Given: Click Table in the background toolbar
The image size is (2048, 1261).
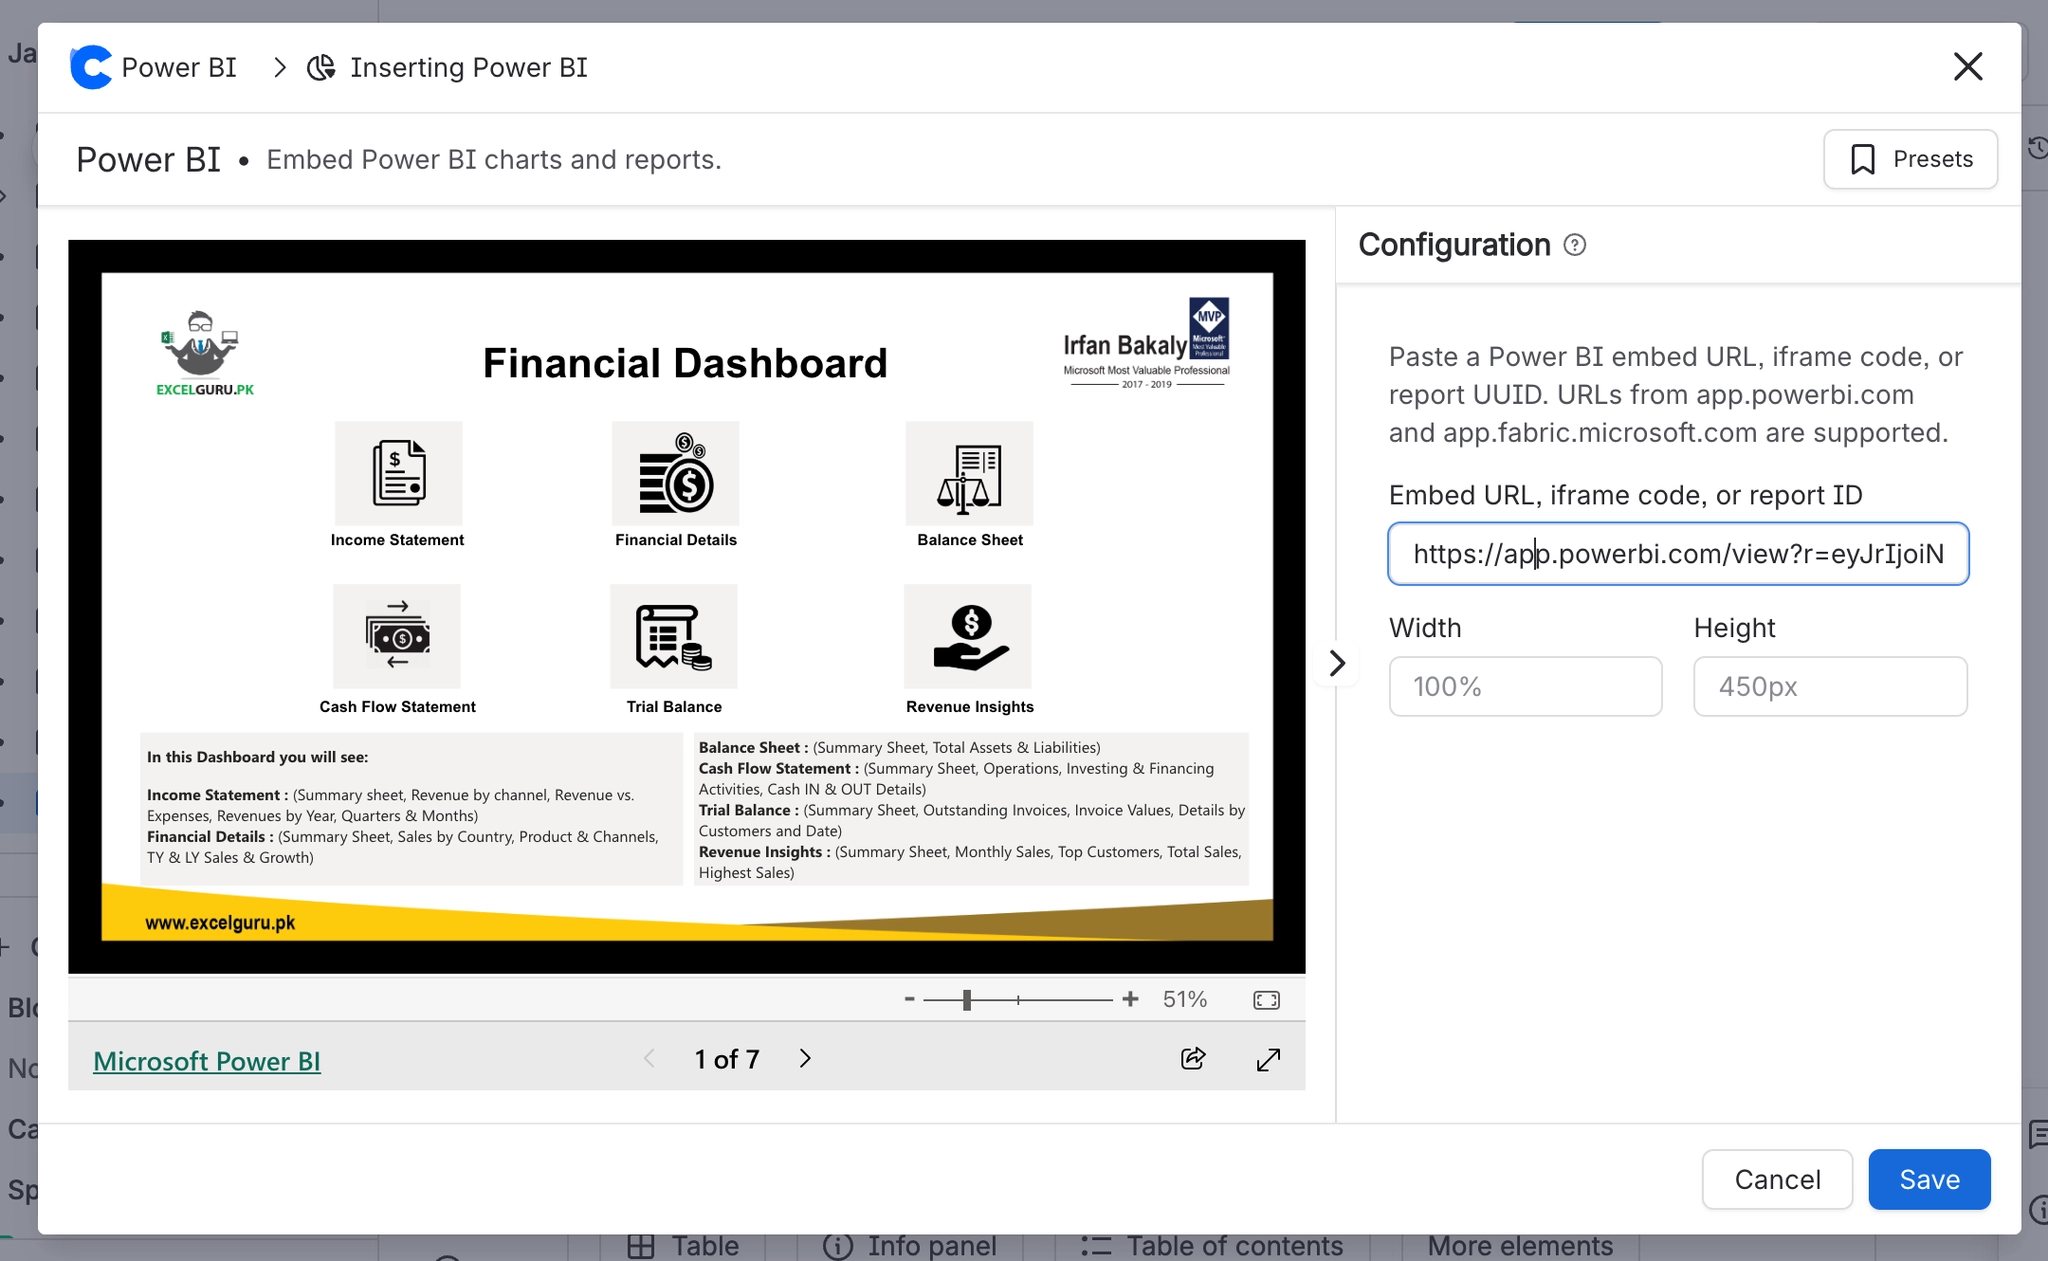Looking at the screenshot, I should click(x=682, y=1246).
